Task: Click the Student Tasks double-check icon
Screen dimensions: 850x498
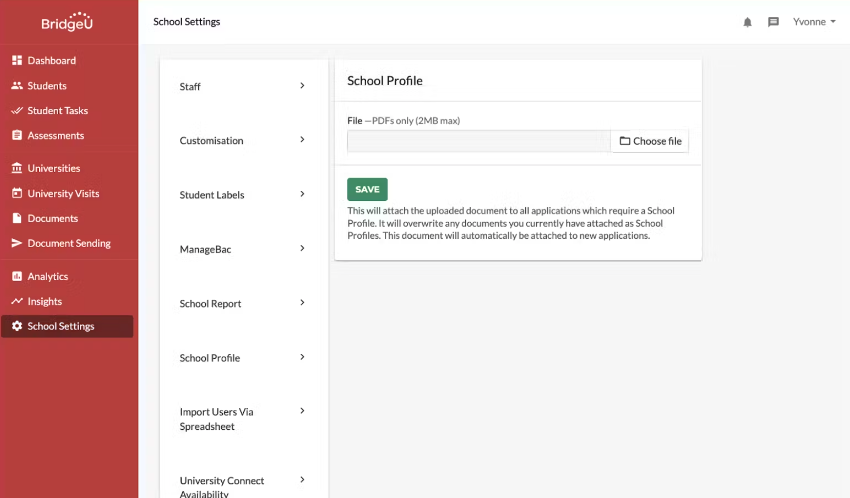Action: click(x=17, y=111)
